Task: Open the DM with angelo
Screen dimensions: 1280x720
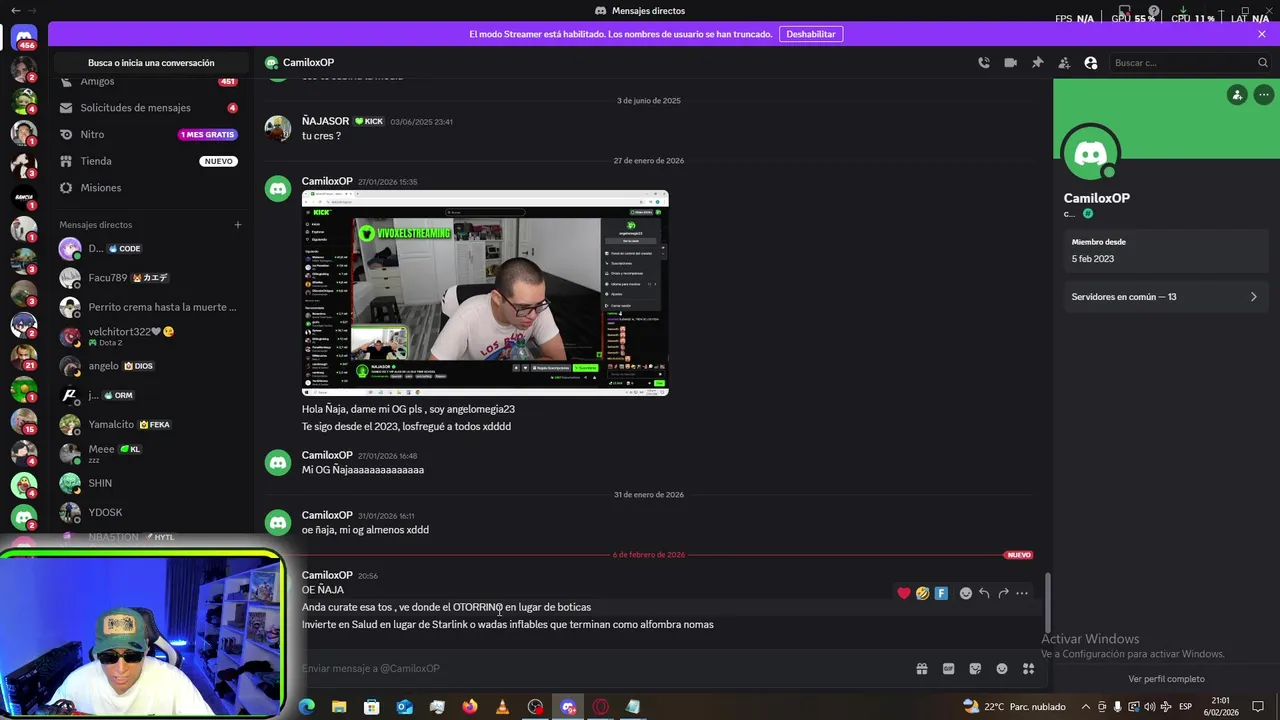Action: (150, 366)
